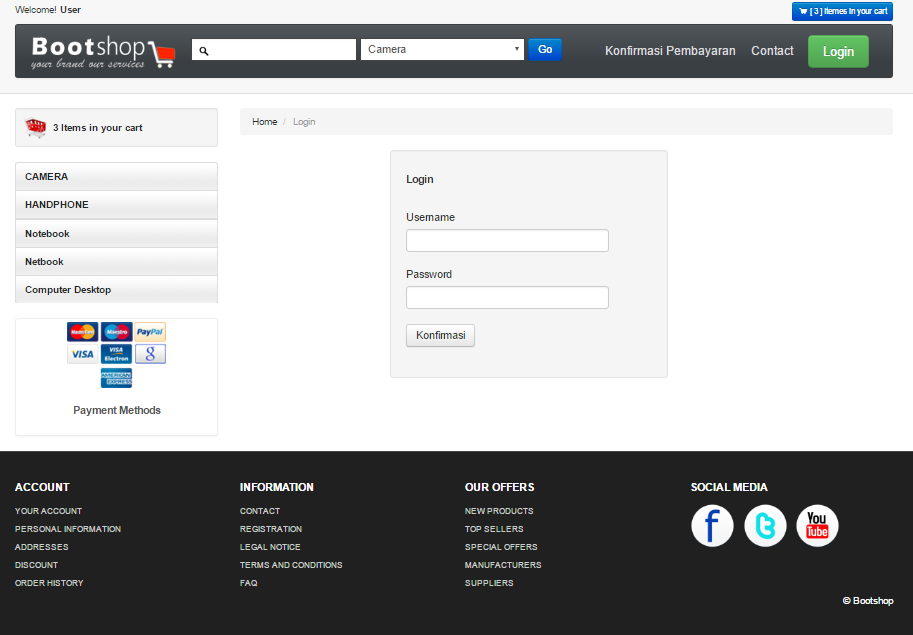Image resolution: width=913 pixels, height=635 pixels.
Task: Click the red cart icon beside '3 Items'
Action: [x=36, y=126]
